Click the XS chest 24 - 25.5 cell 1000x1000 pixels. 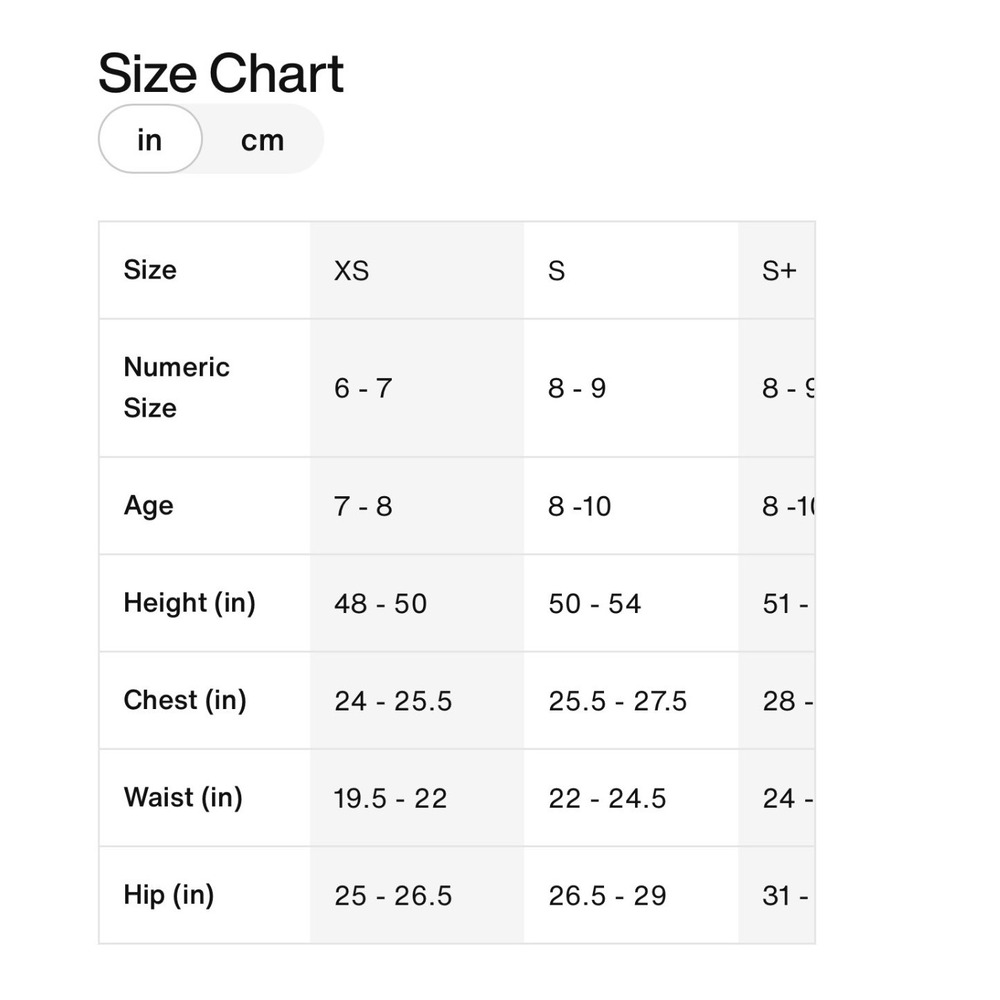(x=417, y=700)
